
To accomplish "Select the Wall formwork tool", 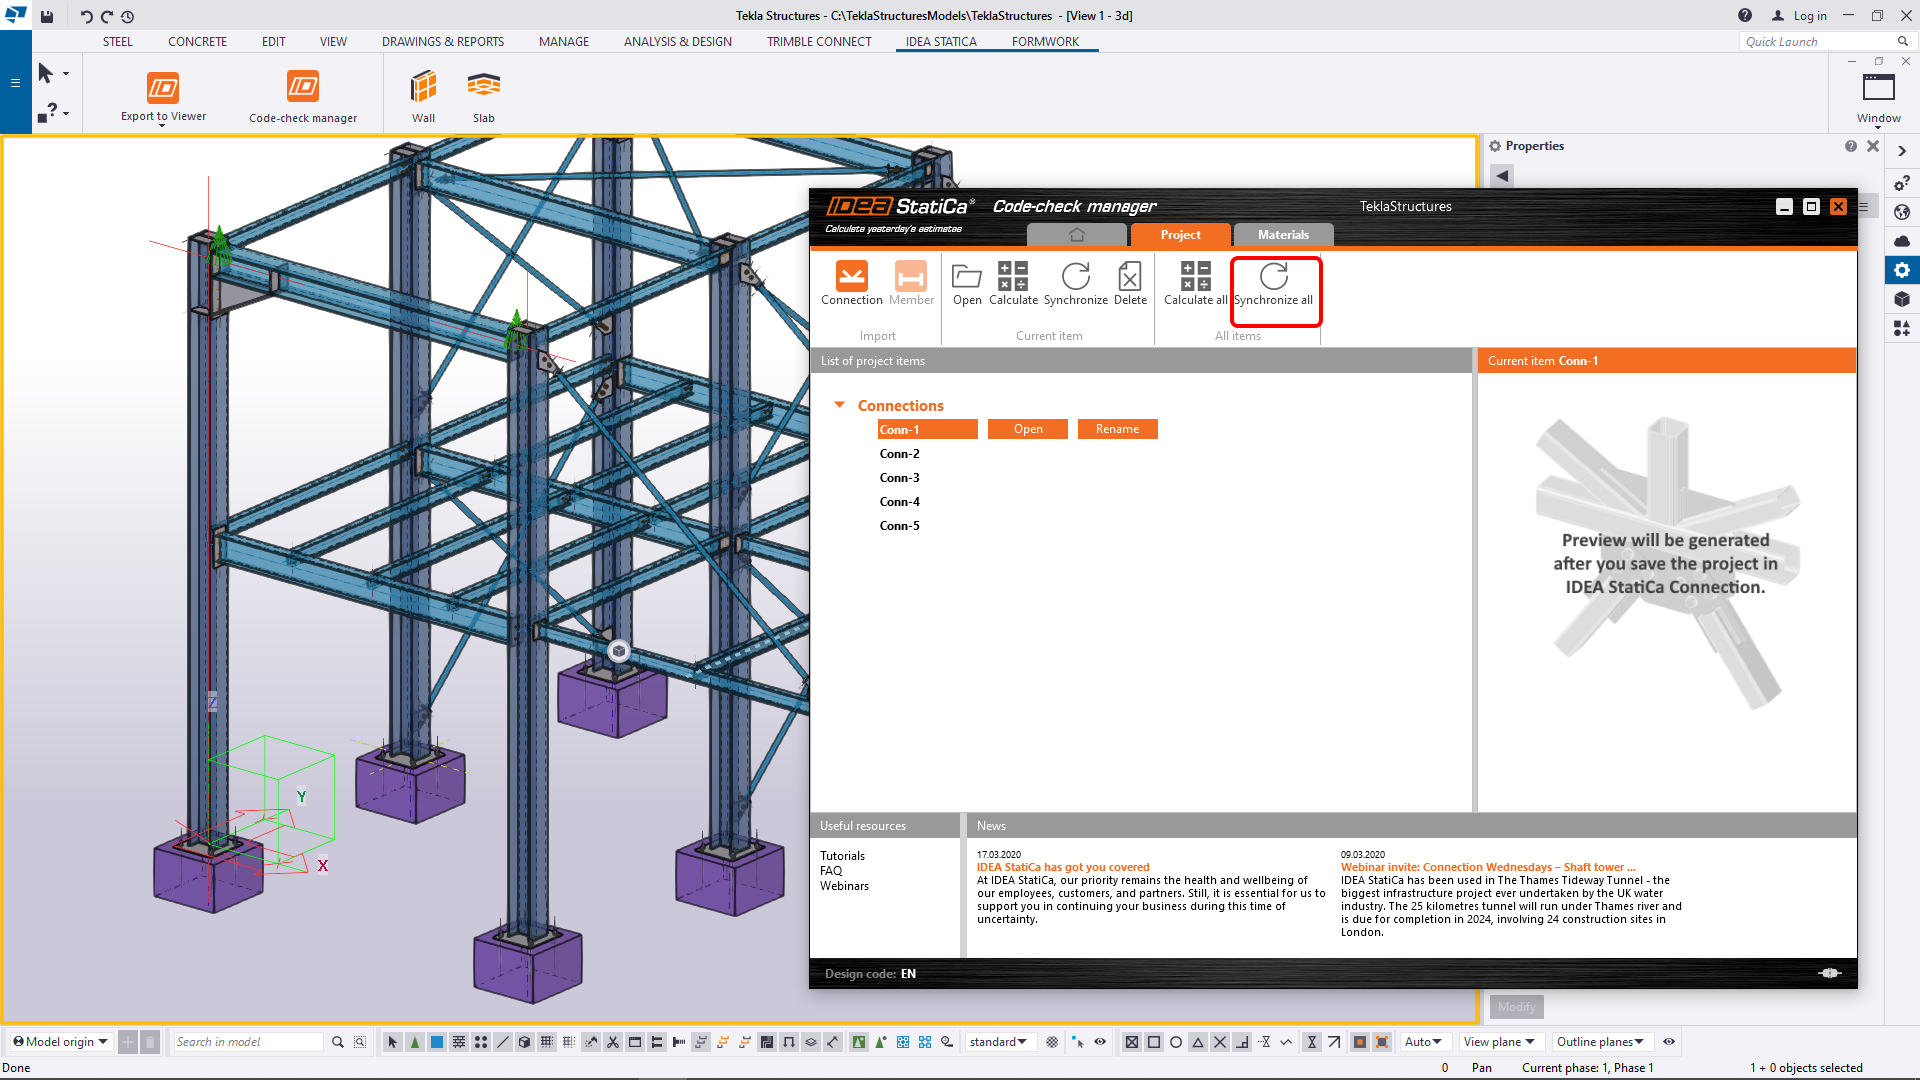I will [x=422, y=90].
